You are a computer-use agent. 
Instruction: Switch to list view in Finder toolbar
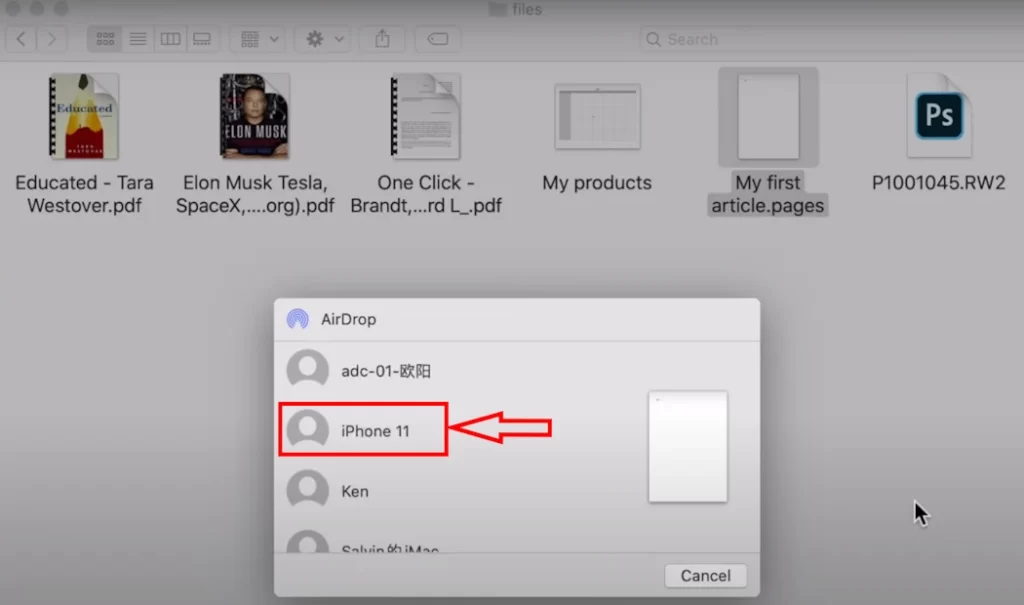[x=138, y=39]
